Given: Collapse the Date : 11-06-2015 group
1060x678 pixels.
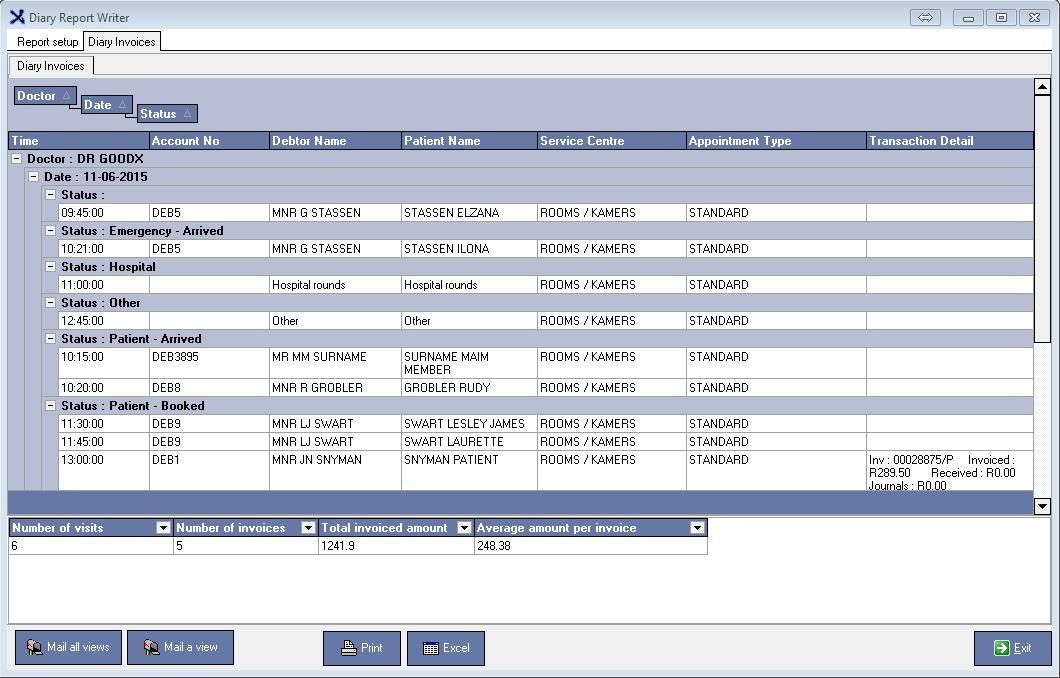Looking at the screenshot, I should (x=34, y=177).
